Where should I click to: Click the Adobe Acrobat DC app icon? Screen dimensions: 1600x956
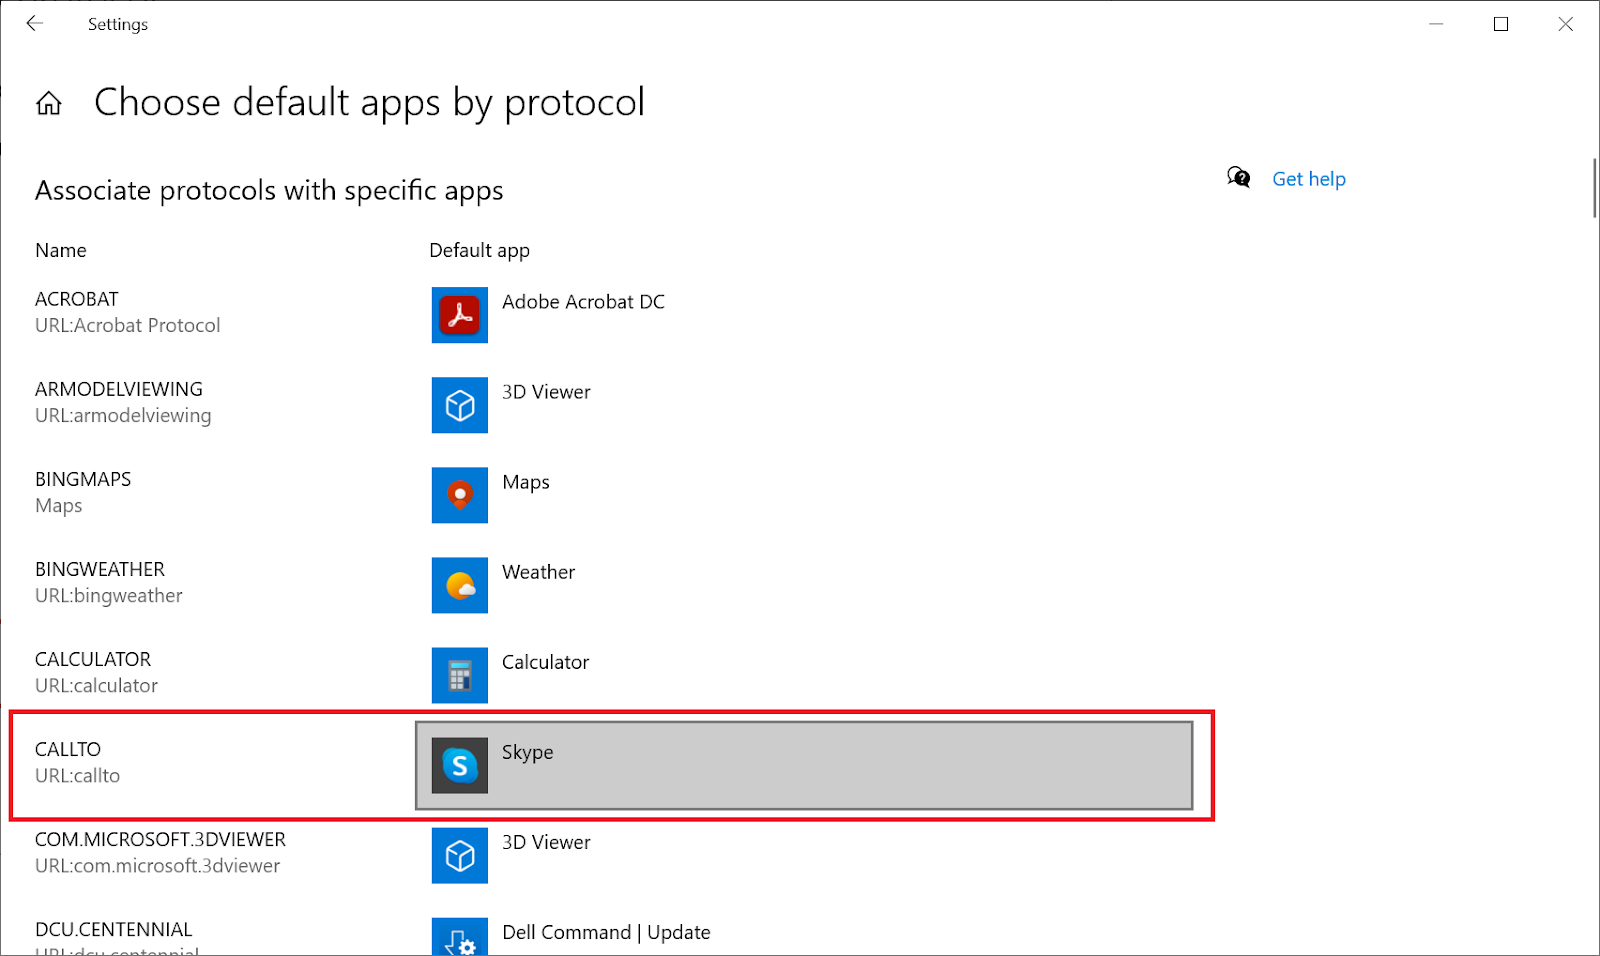[x=460, y=315]
